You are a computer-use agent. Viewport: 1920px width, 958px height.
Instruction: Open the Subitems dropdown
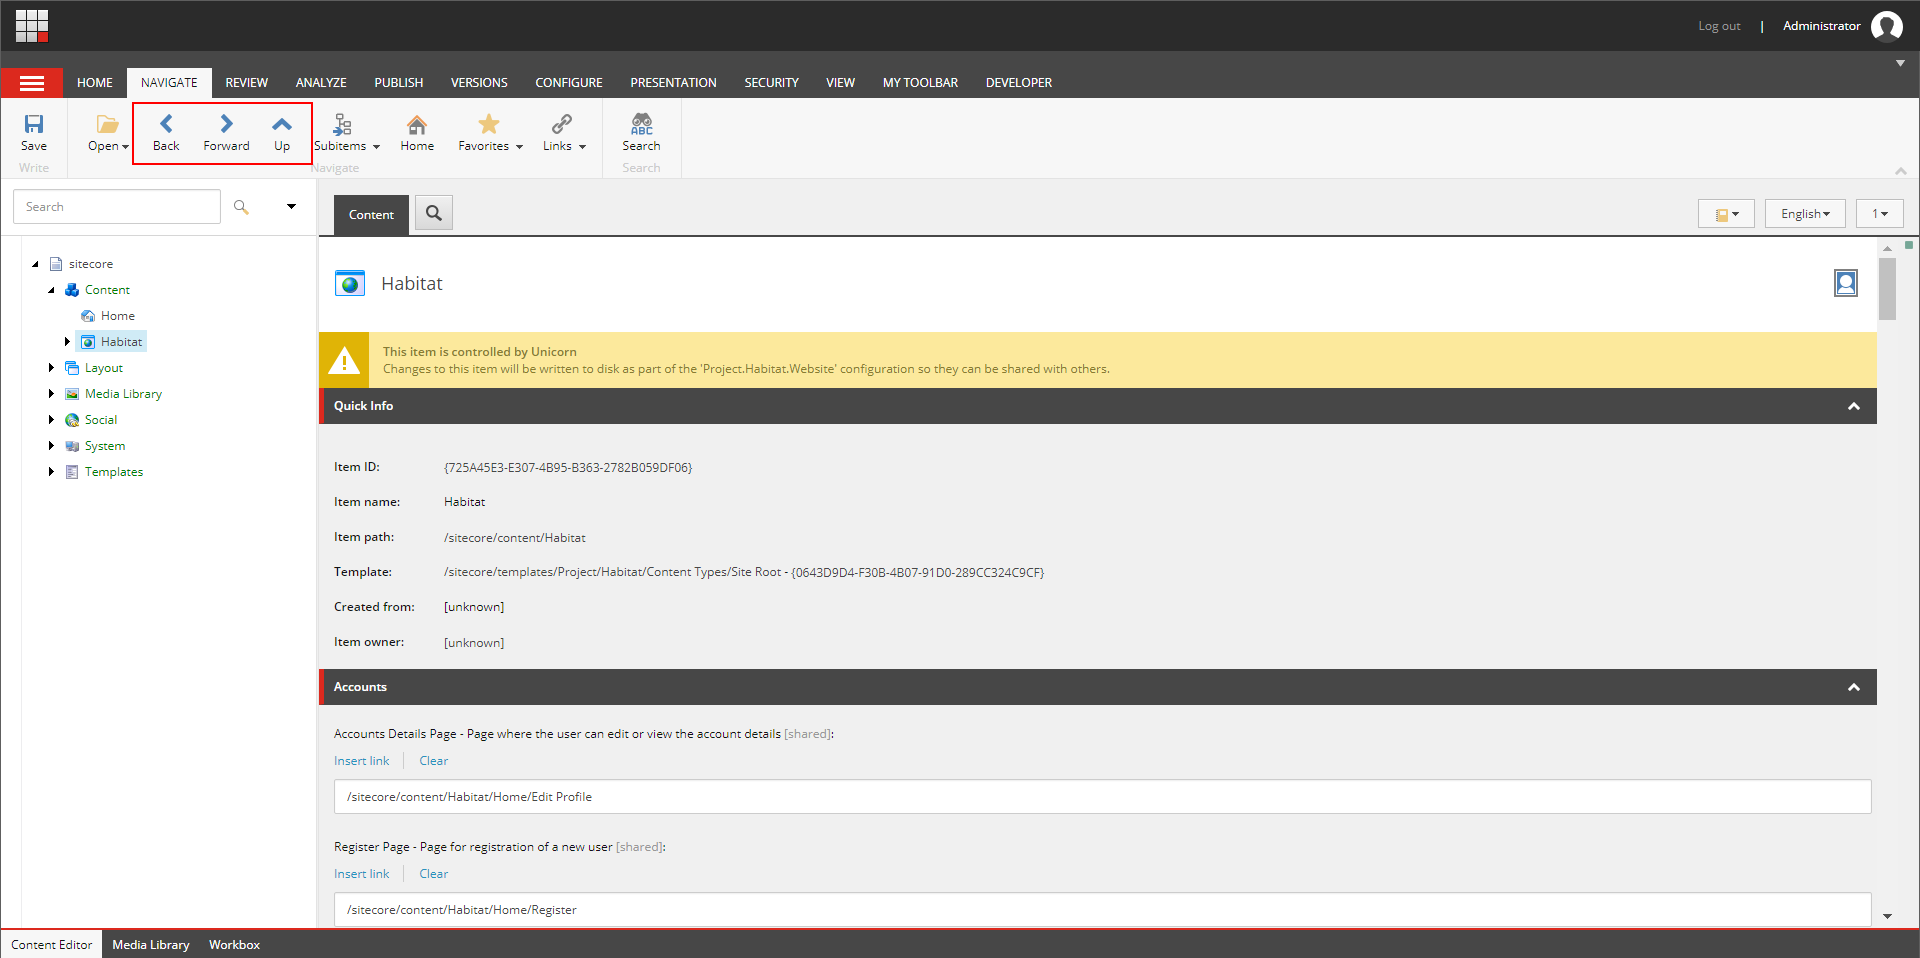(x=346, y=132)
